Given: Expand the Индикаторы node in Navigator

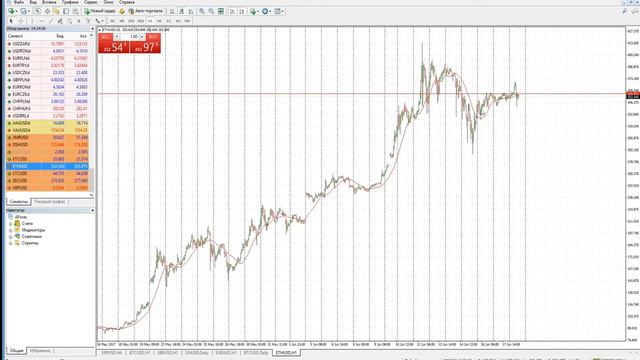Looking at the screenshot, I should point(11,230).
